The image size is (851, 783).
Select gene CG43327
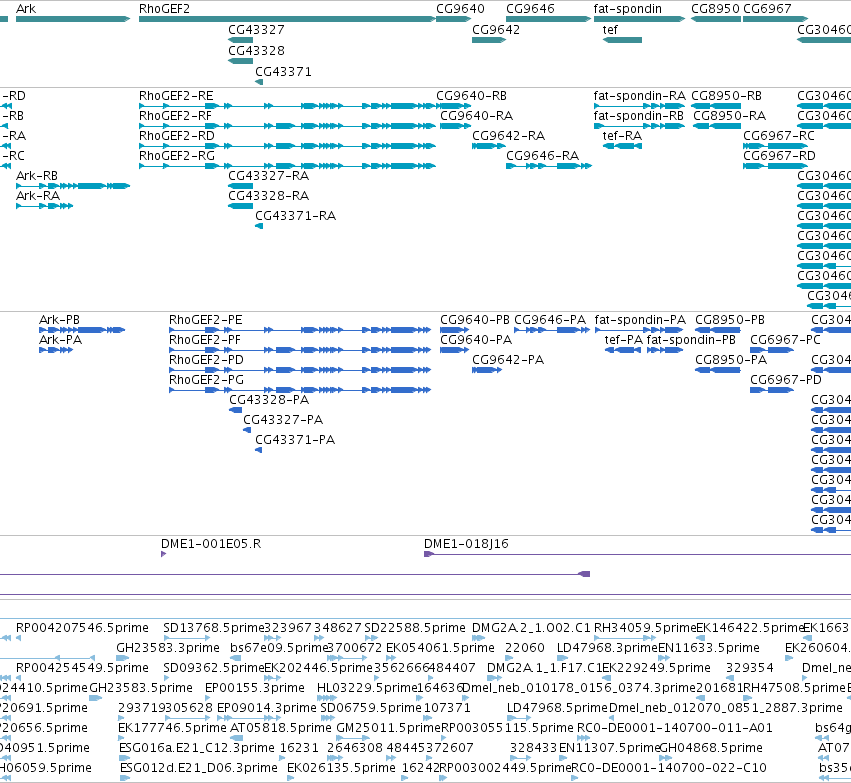click(240, 40)
